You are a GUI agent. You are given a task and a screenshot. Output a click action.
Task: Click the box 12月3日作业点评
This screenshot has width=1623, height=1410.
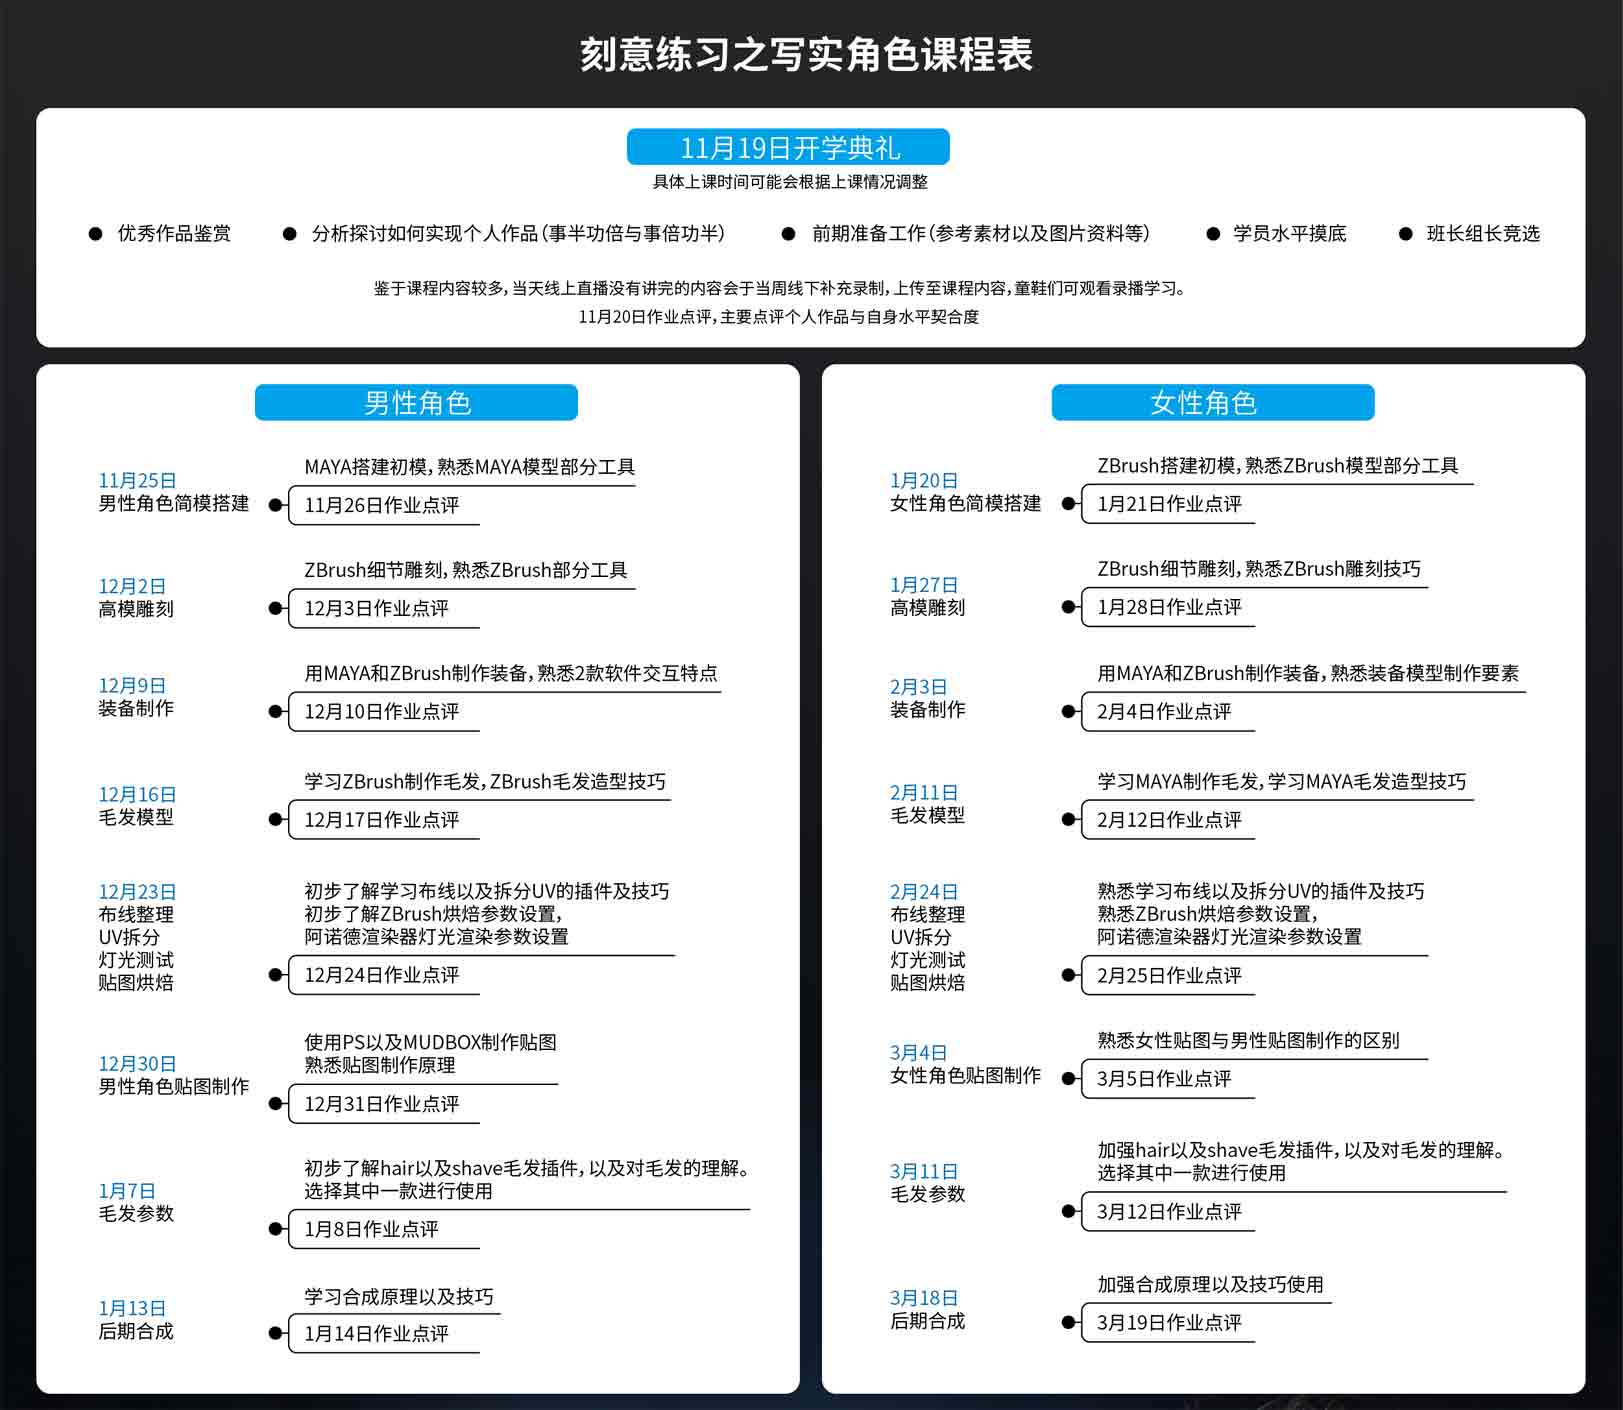pyautogui.click(x=384, y=608)
